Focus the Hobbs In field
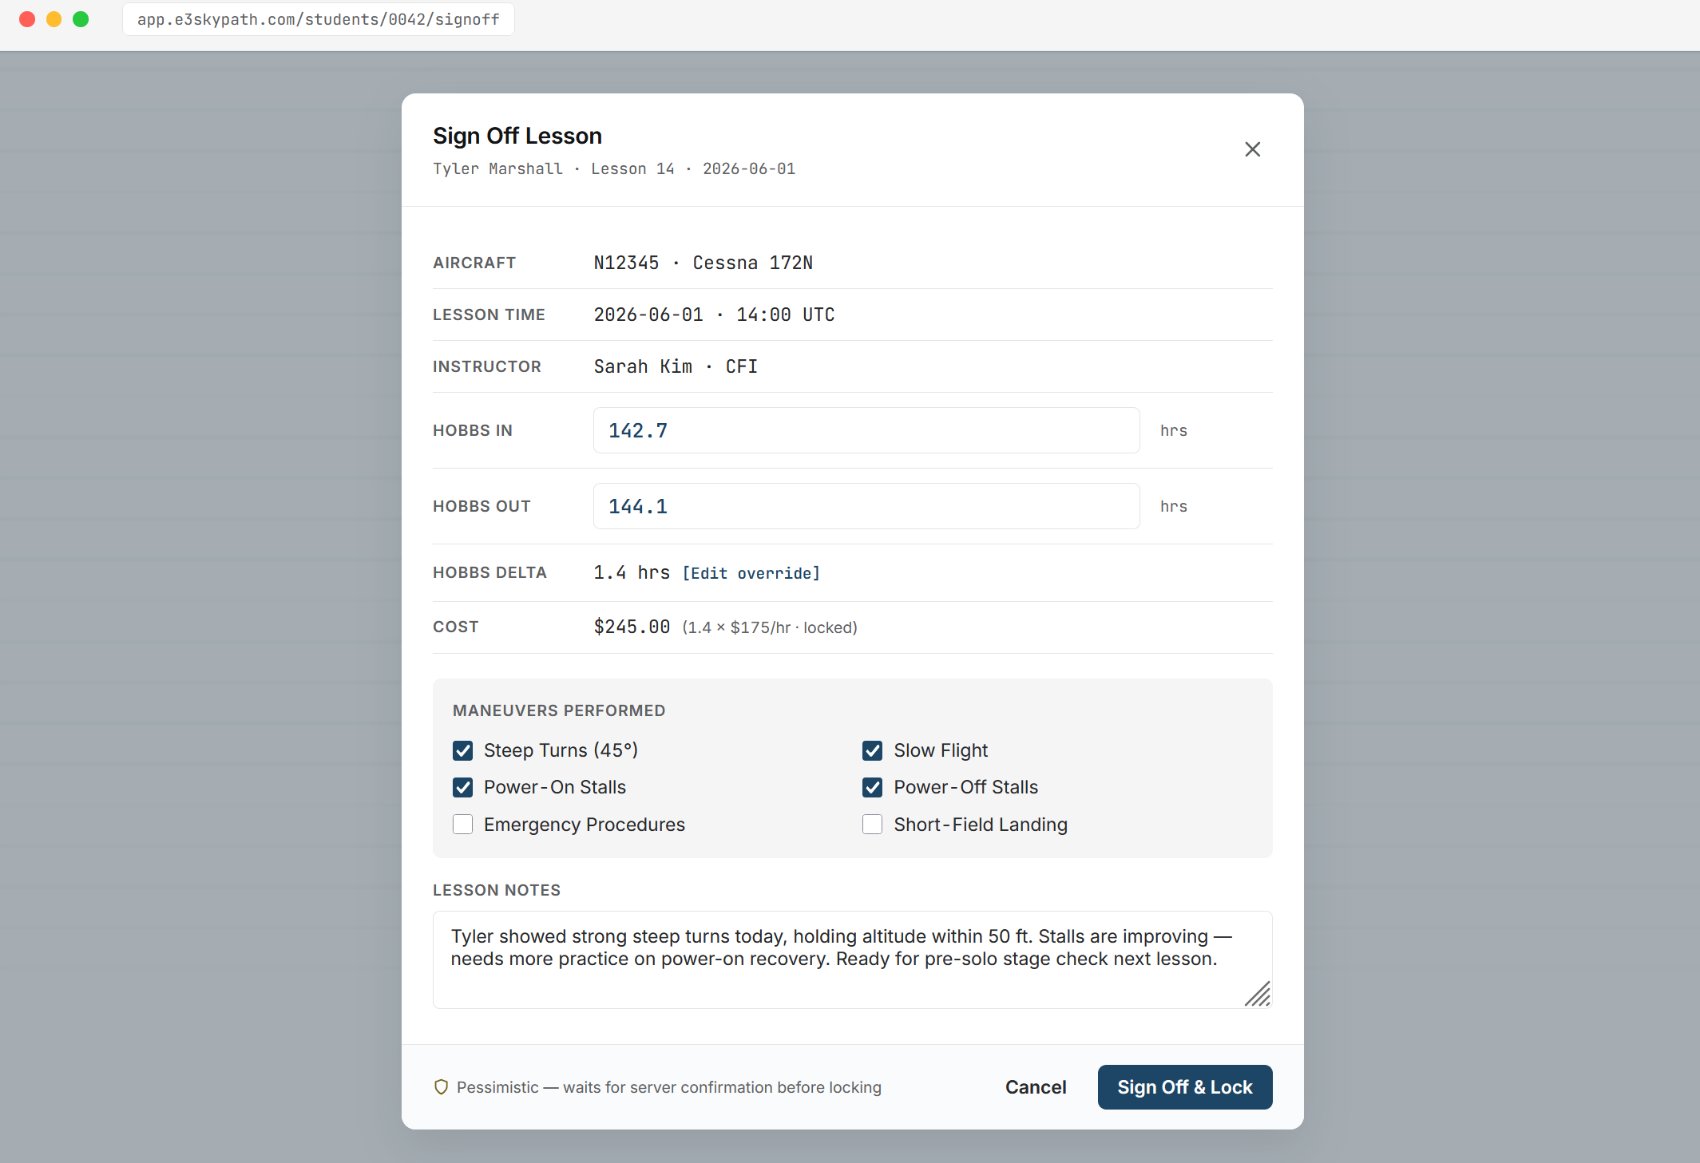Screen dimensions: 1700x1163 point(866,430)
